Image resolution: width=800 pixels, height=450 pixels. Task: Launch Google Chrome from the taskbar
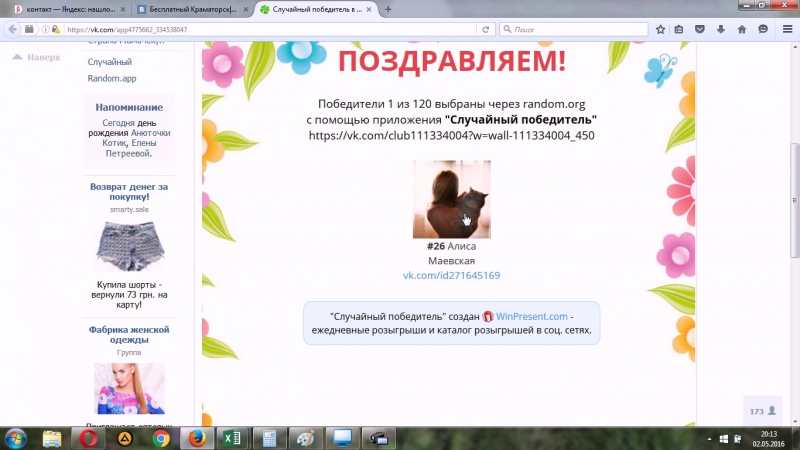click(x=161, y=438)
